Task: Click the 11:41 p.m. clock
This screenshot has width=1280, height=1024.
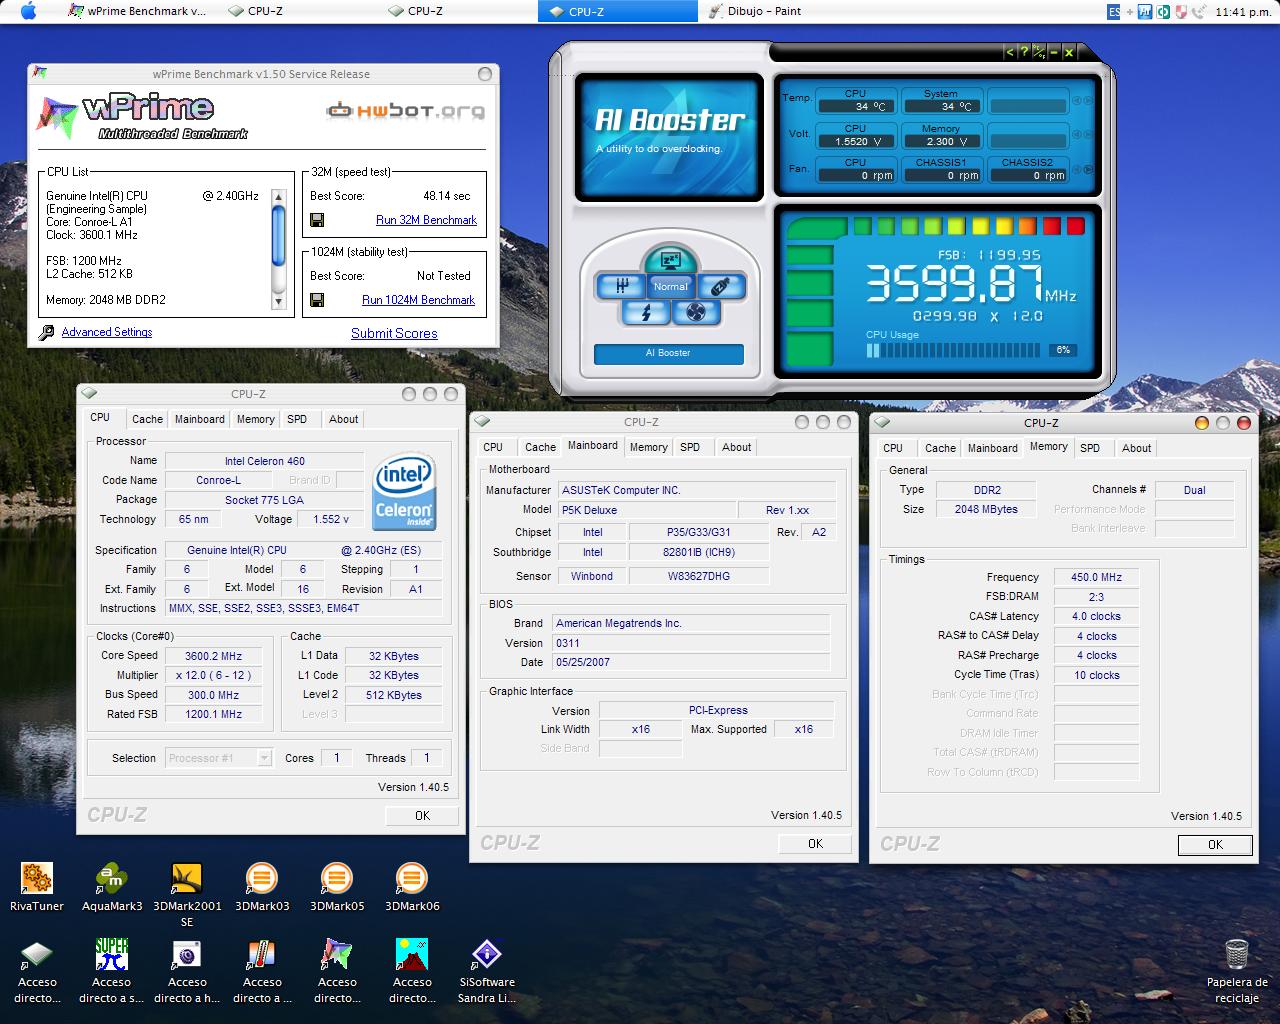Action: click(x=1243, y=12)
